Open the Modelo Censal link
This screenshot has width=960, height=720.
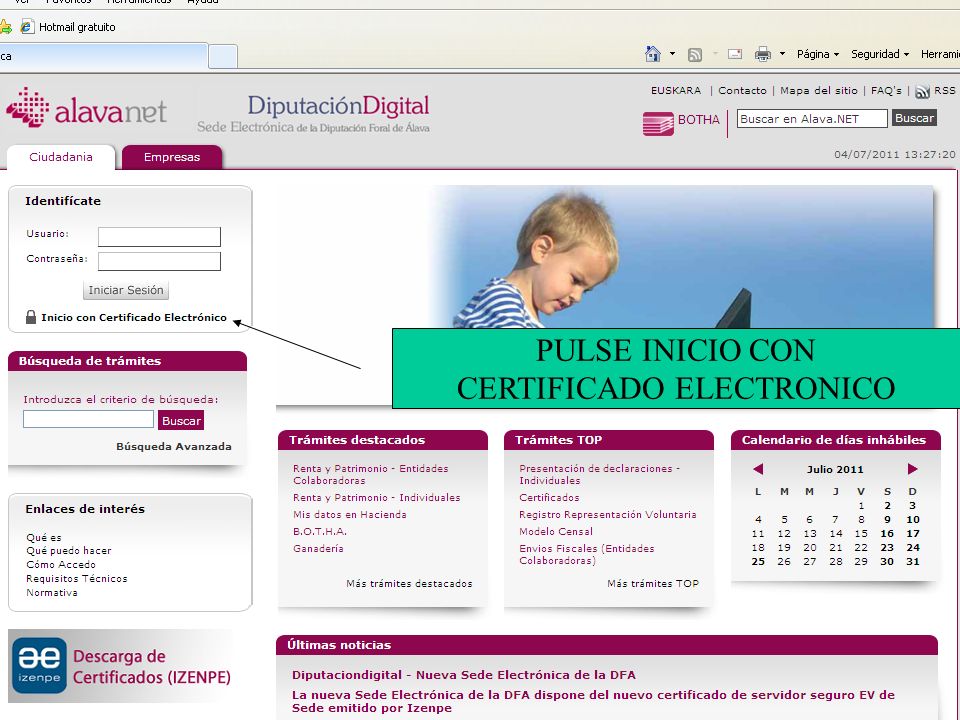[x=556, y=531]
